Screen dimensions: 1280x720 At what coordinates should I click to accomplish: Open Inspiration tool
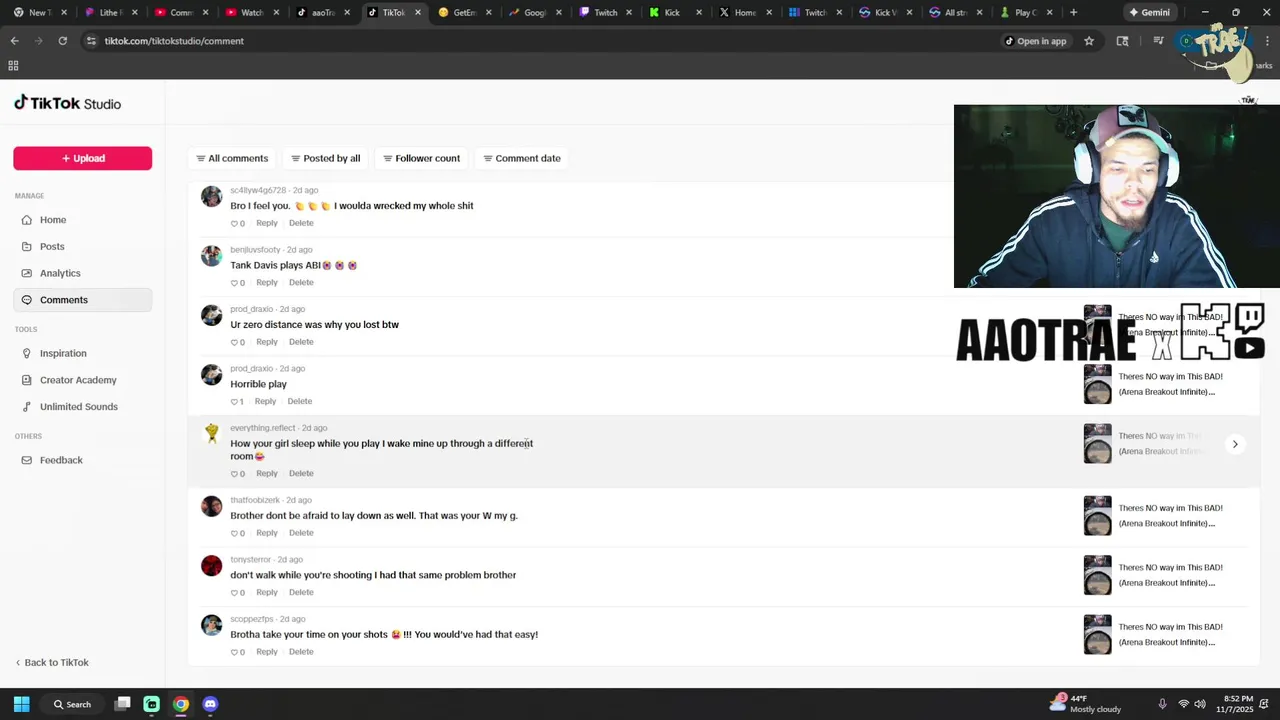82,353
